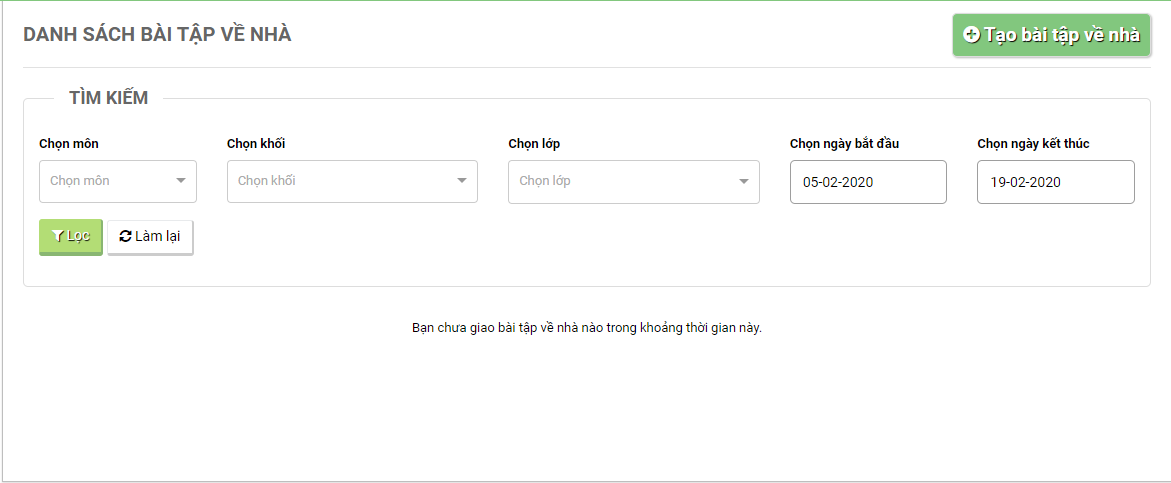Click the refresh icon on the Làm lại button
Screen dimensions: 1171x483
tap(125, 236)
